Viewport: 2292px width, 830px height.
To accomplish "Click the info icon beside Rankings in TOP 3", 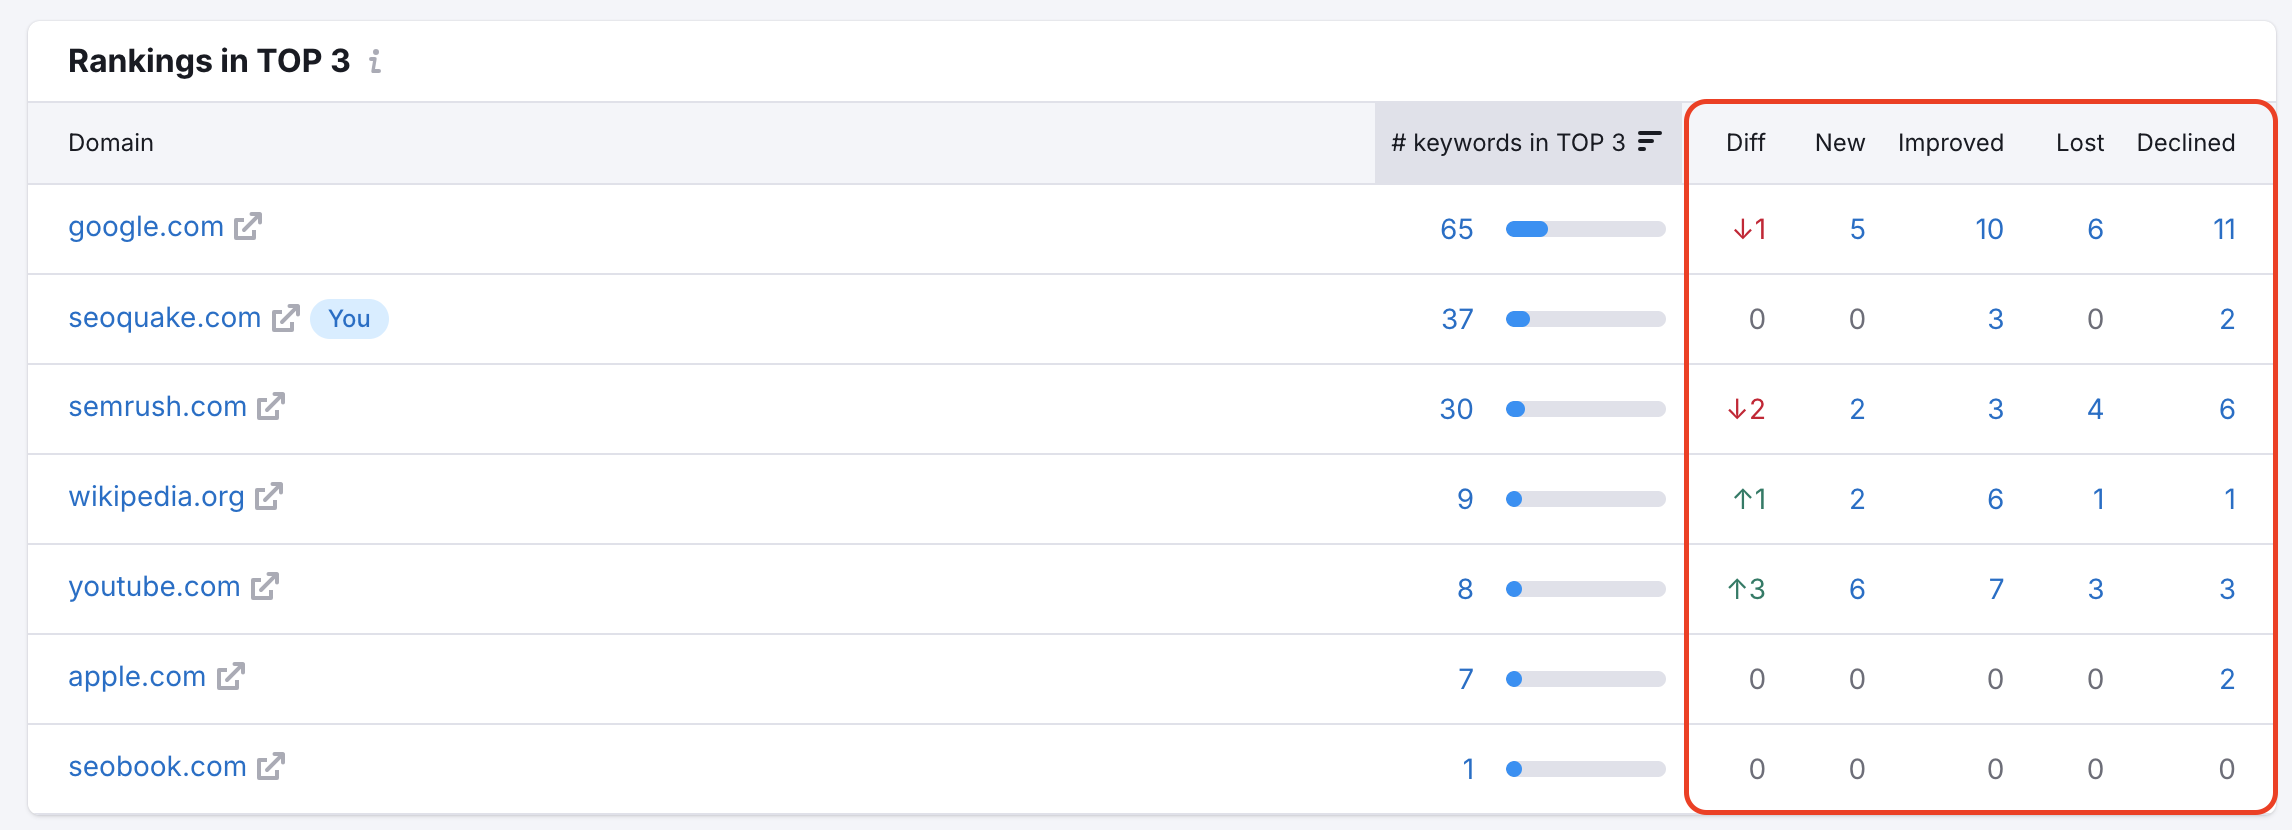I will [375, 62].
